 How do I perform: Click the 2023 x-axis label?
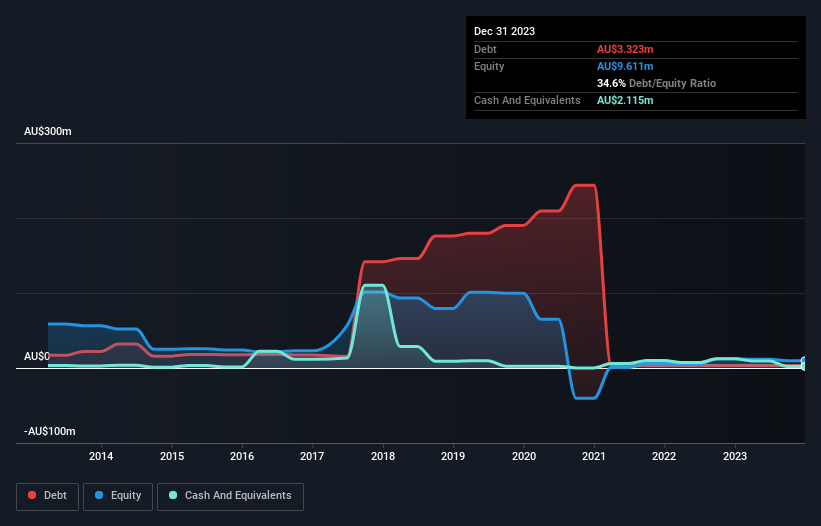coord(735,456)
